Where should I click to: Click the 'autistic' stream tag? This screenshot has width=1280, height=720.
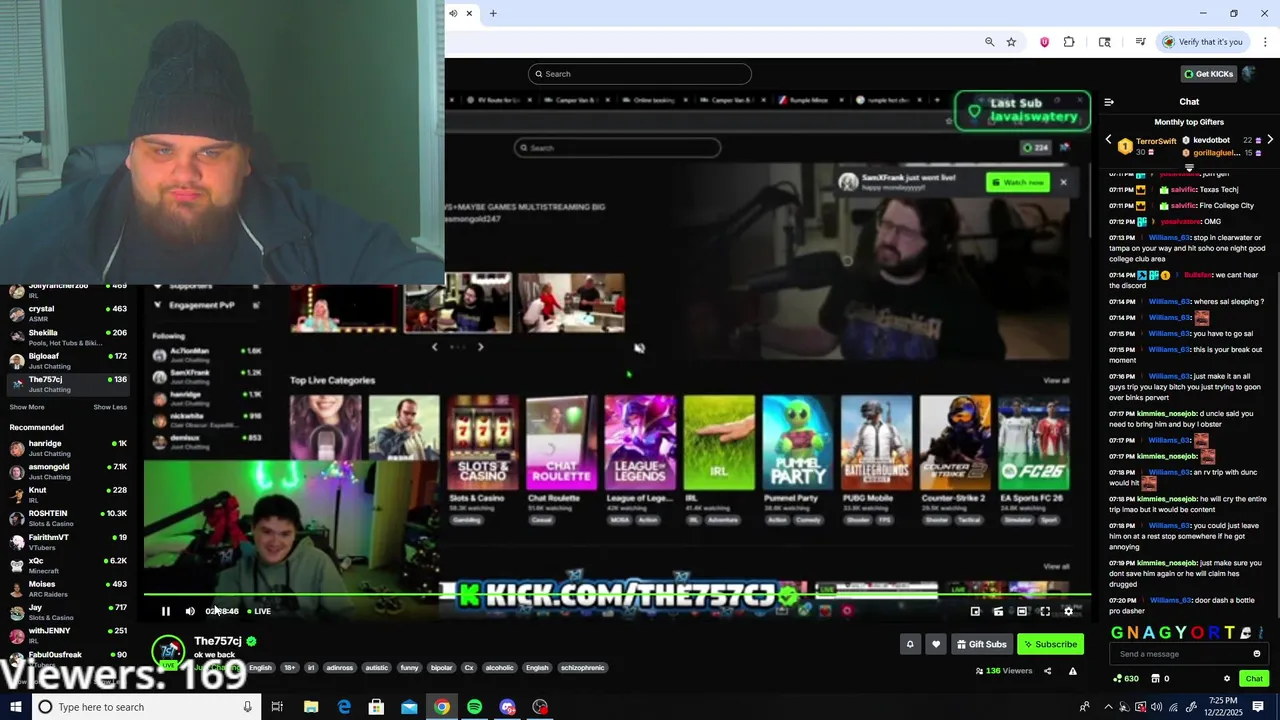click(x=376, y=668)
